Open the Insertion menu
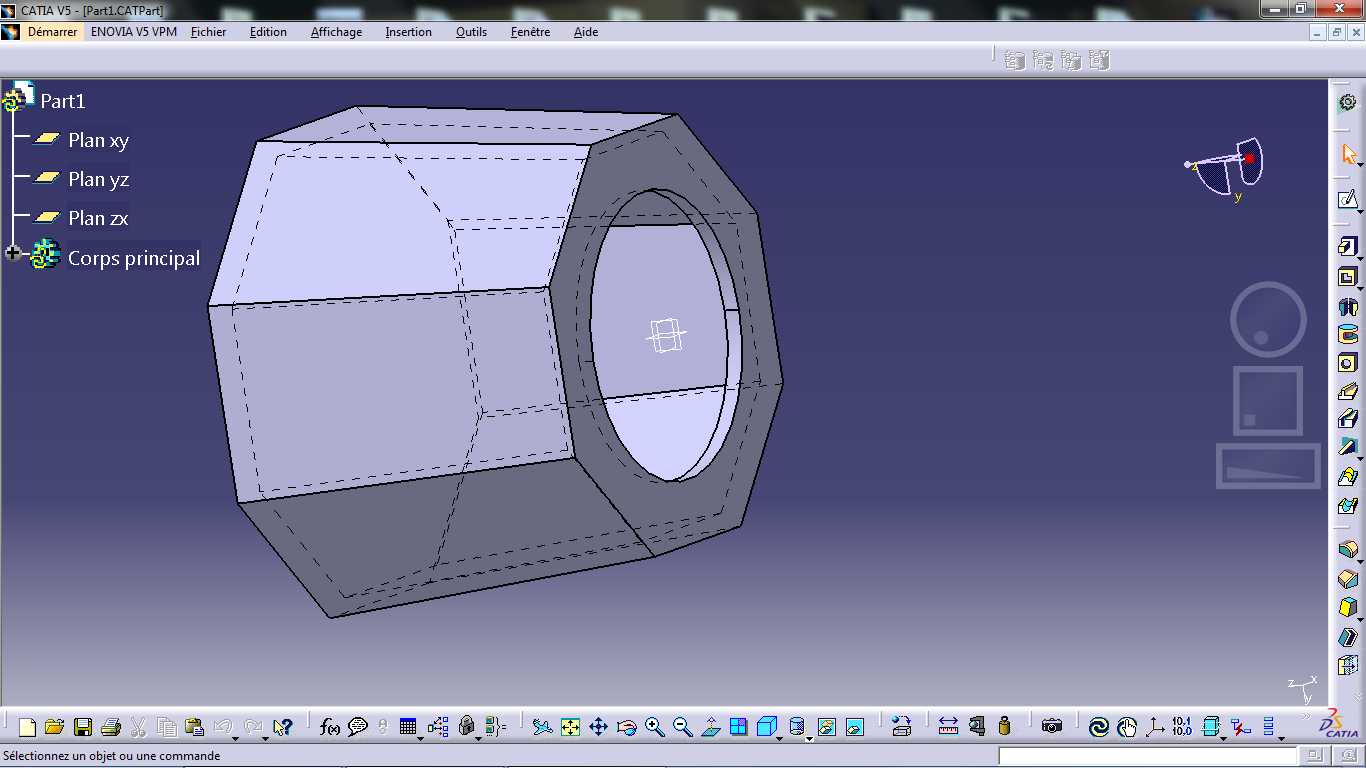Screen dimensions: 1366x768 coord(409,32)
